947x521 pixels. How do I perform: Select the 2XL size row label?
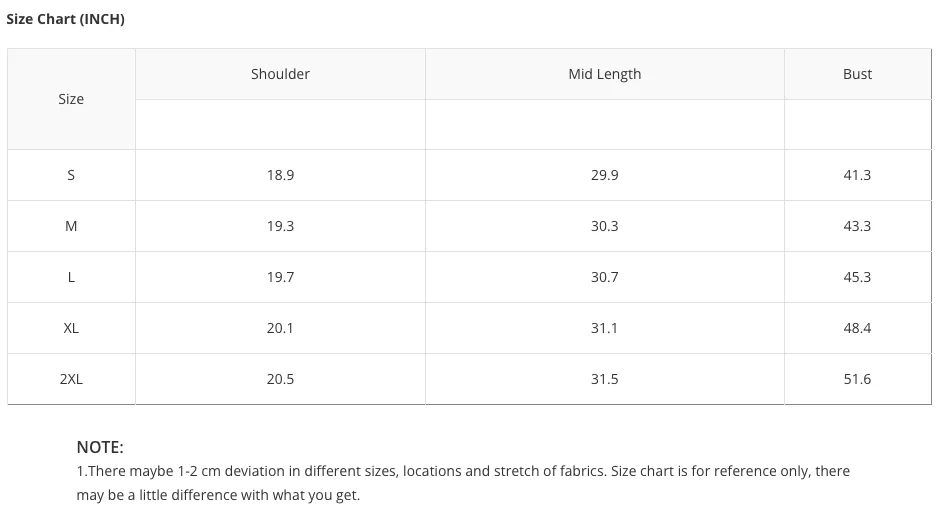pyautogui.click(x=71, y=379)
